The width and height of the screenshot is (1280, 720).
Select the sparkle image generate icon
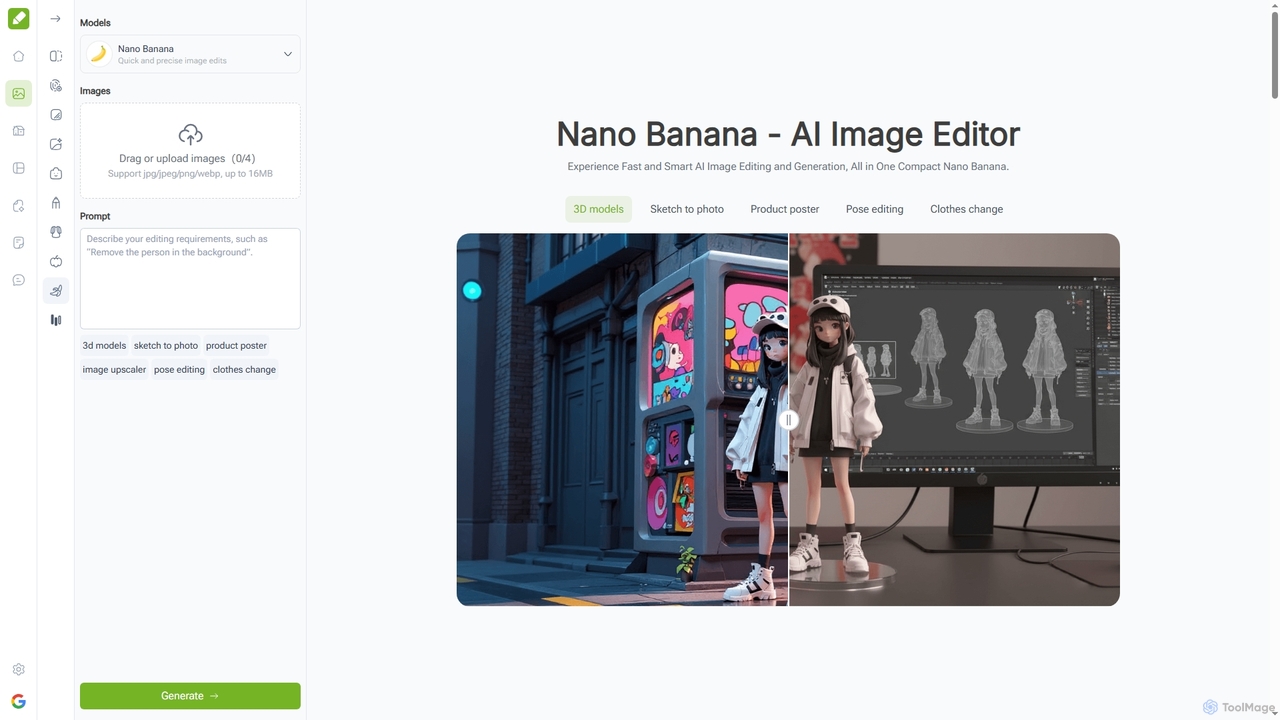[56, 144]
